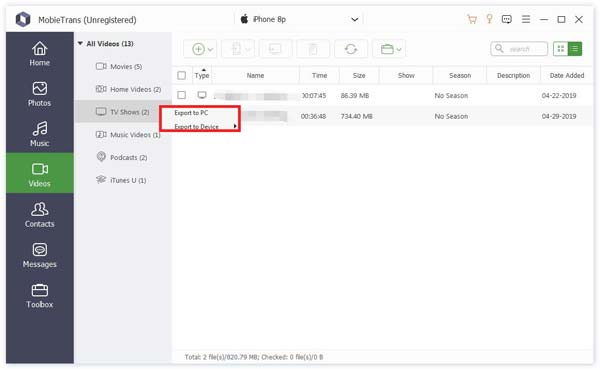Open the Messages section
The height and width of the screenshot is (370, 600).
(x=39, y=255)
